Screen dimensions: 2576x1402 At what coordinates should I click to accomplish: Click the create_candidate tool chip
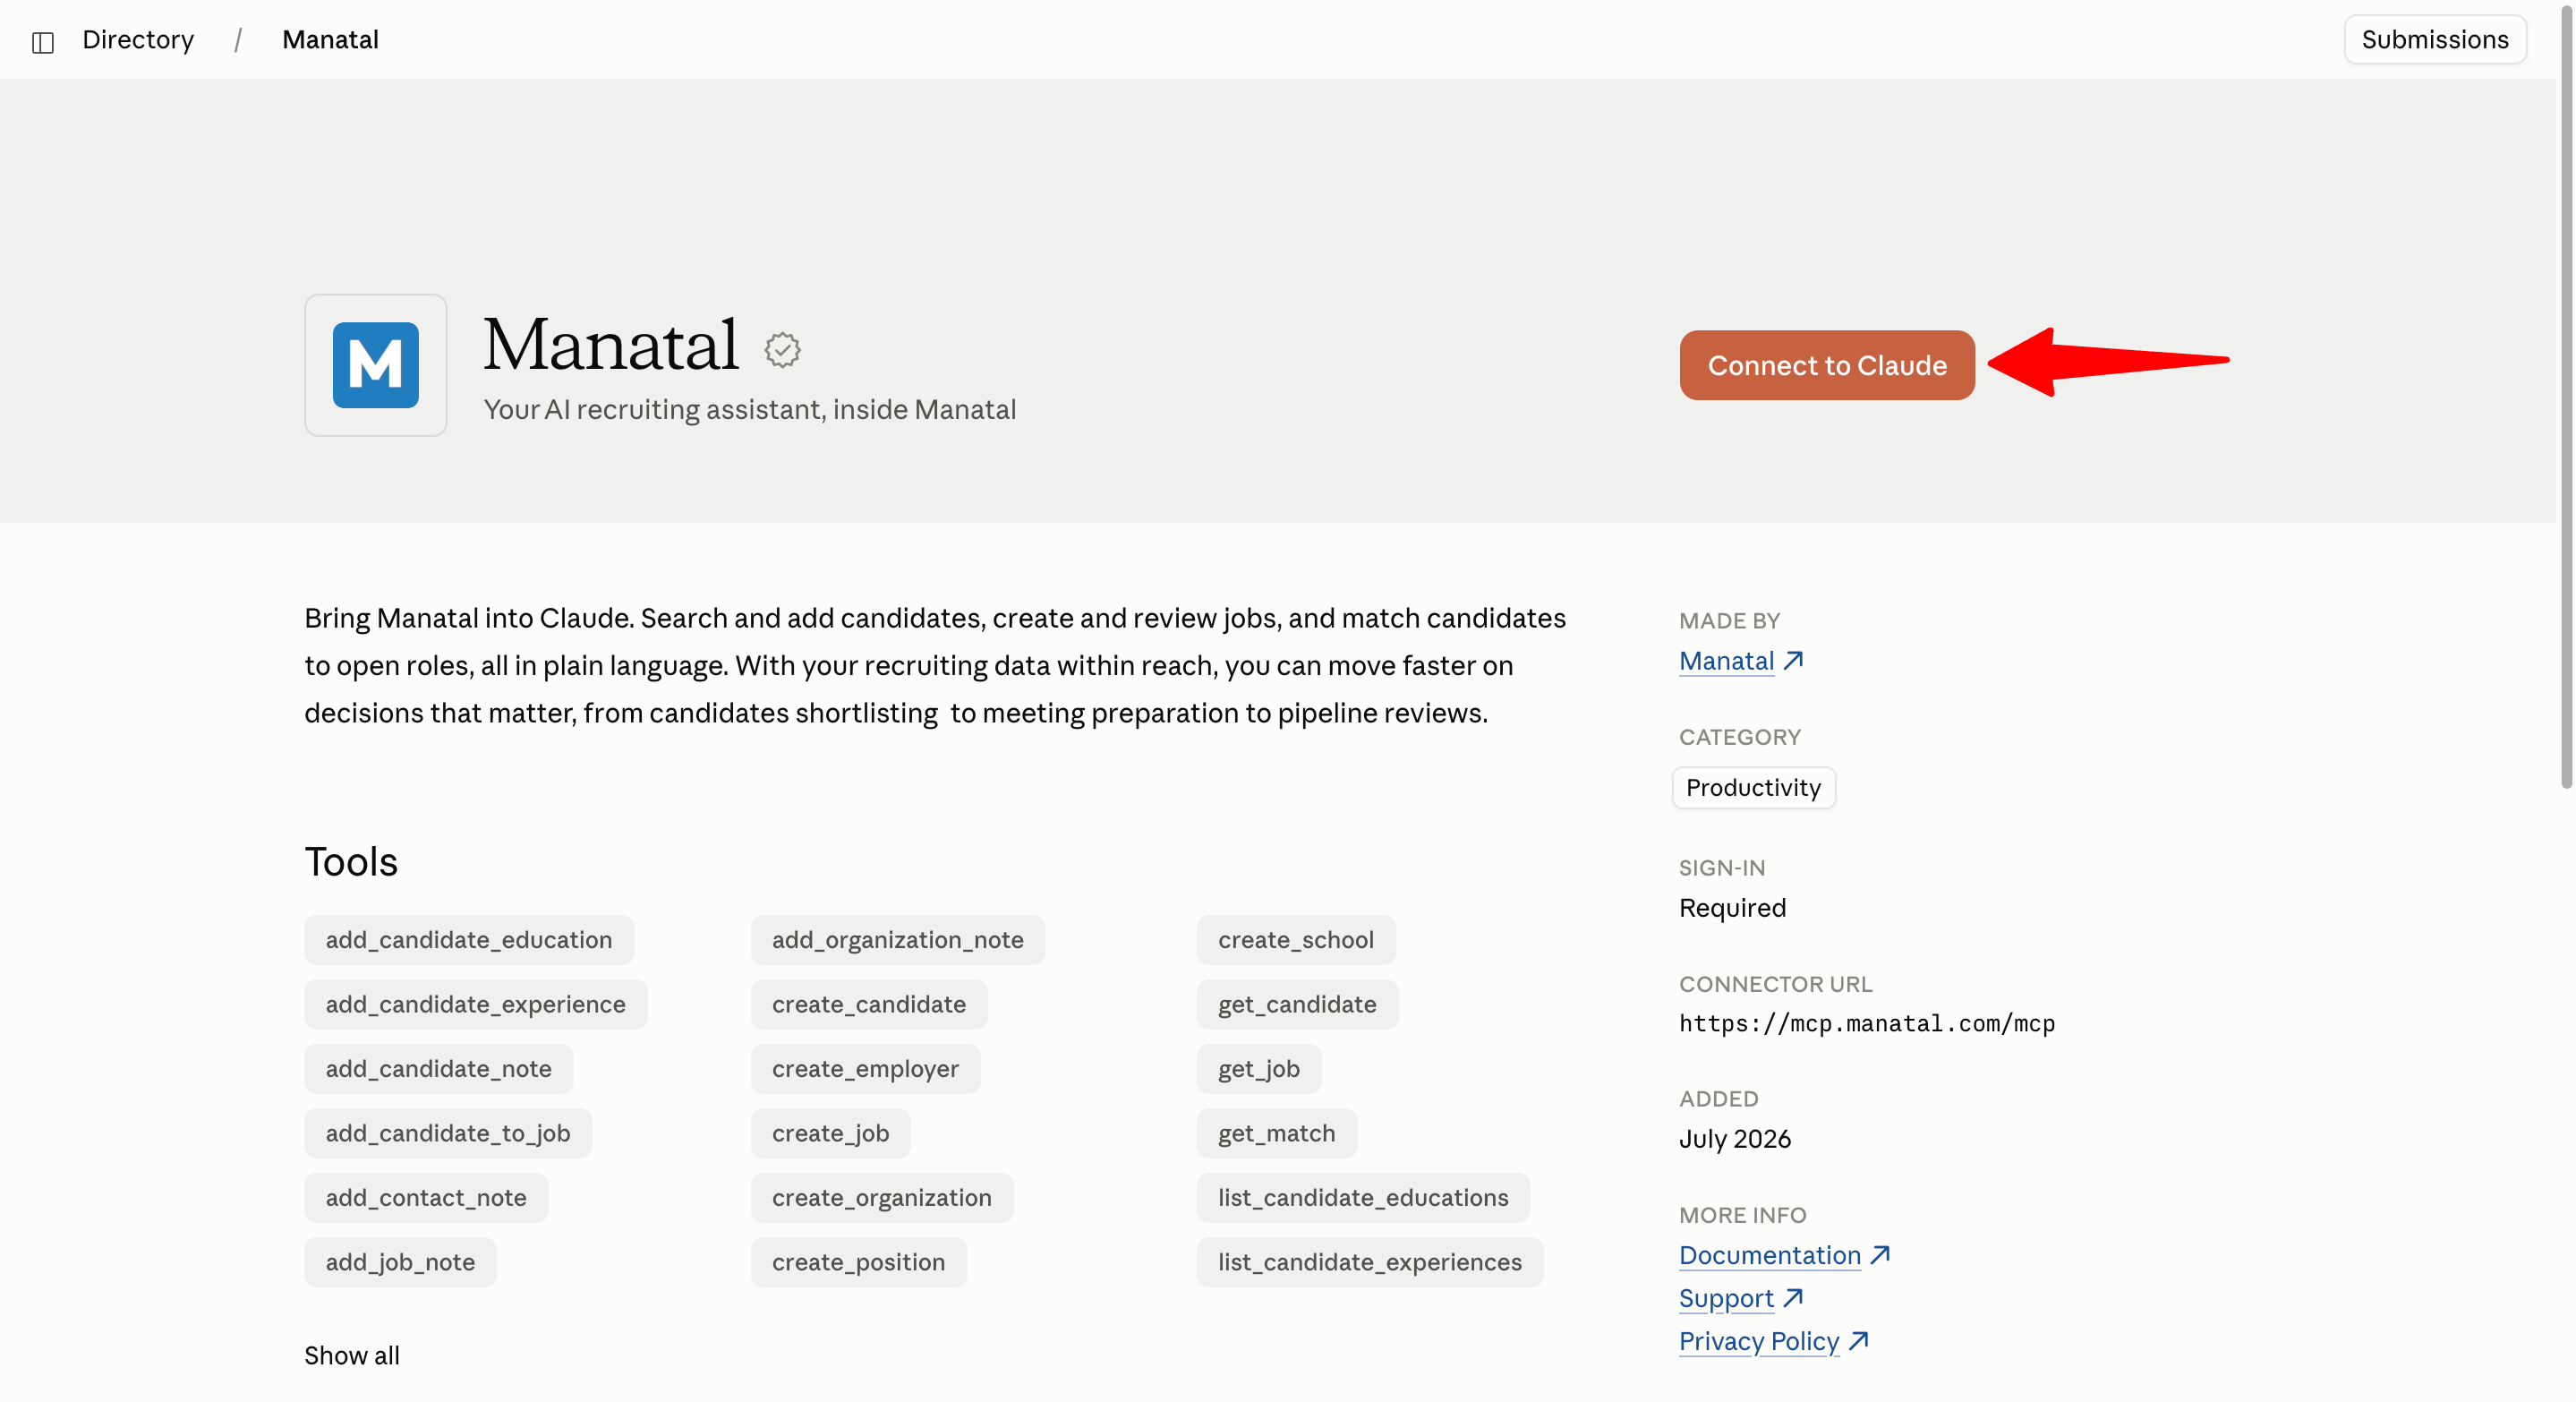(x=869, y=1004)
